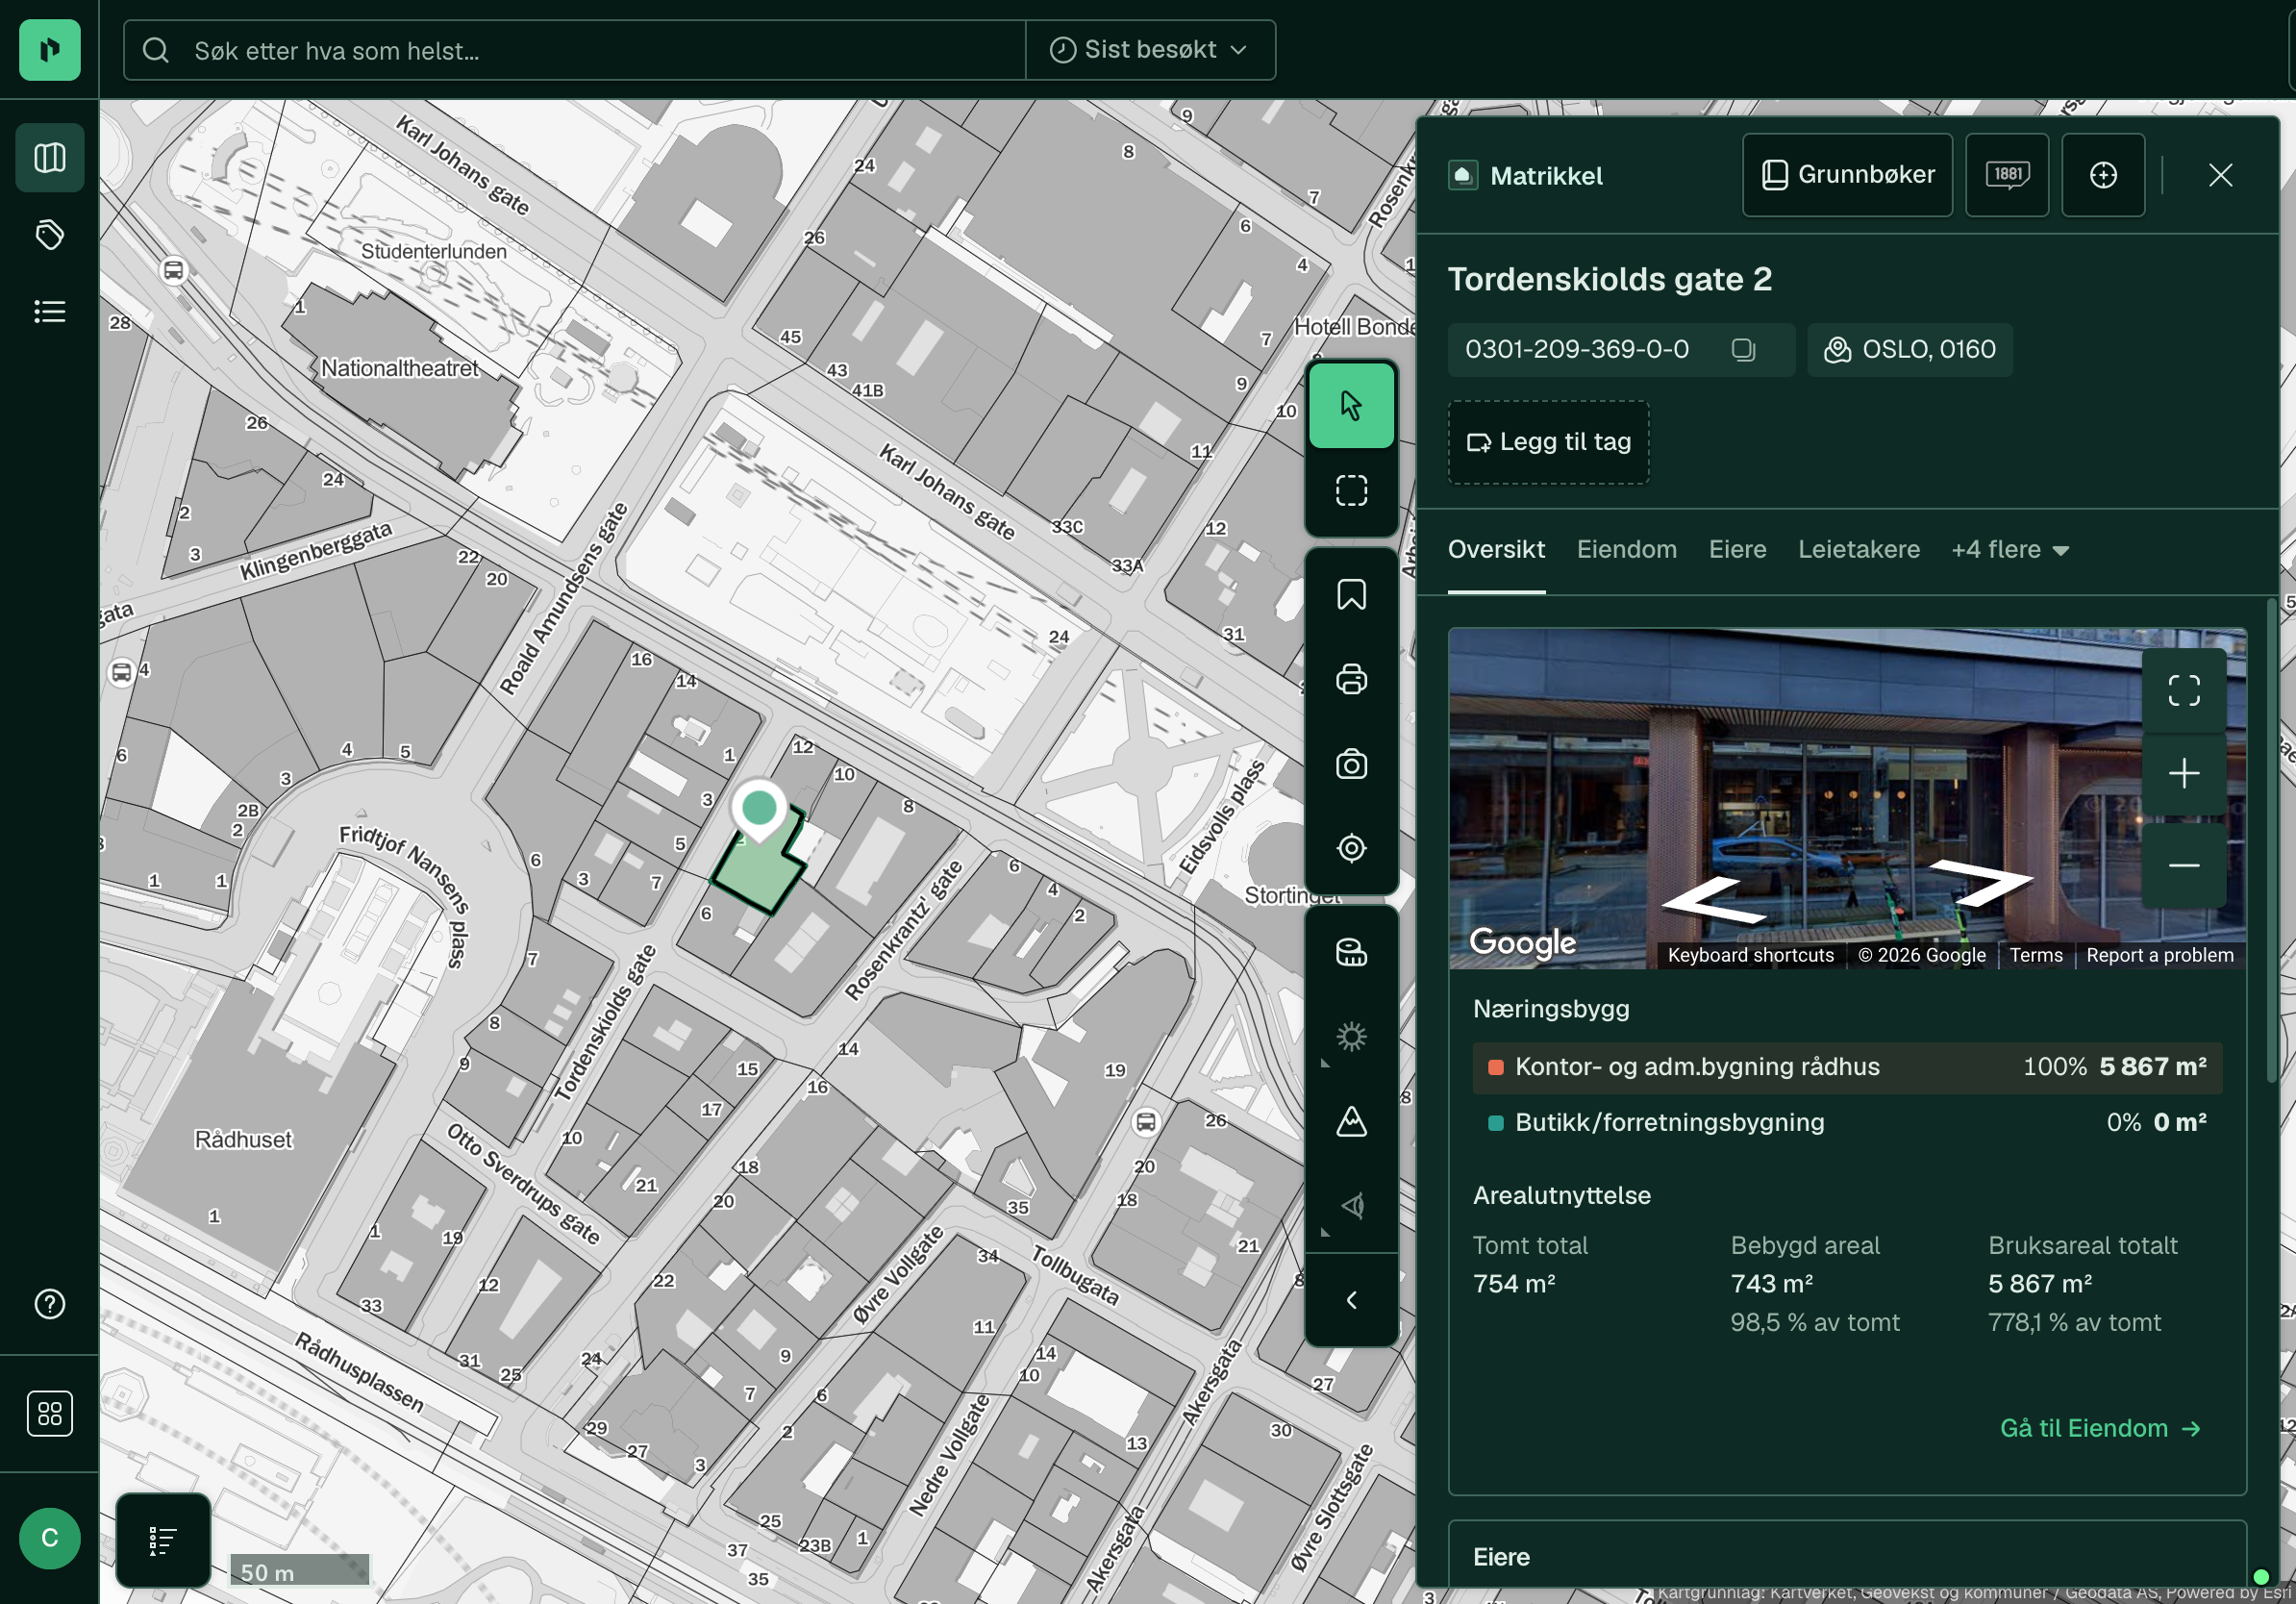This screenshot has width=2296, height=1604.
Task: Copy matrikkel number 0301-209-369-0-0
Action: [x=1743, y=349]
